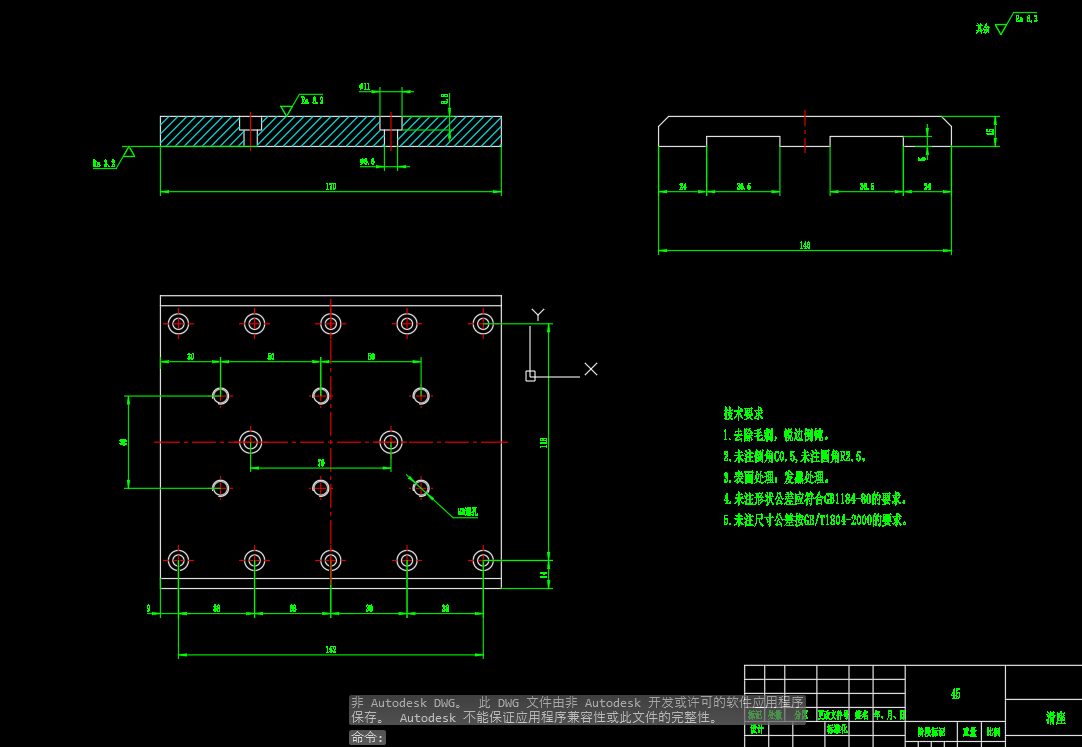
Task: Select the 比例 cell in title block
Action: [994, 732]
